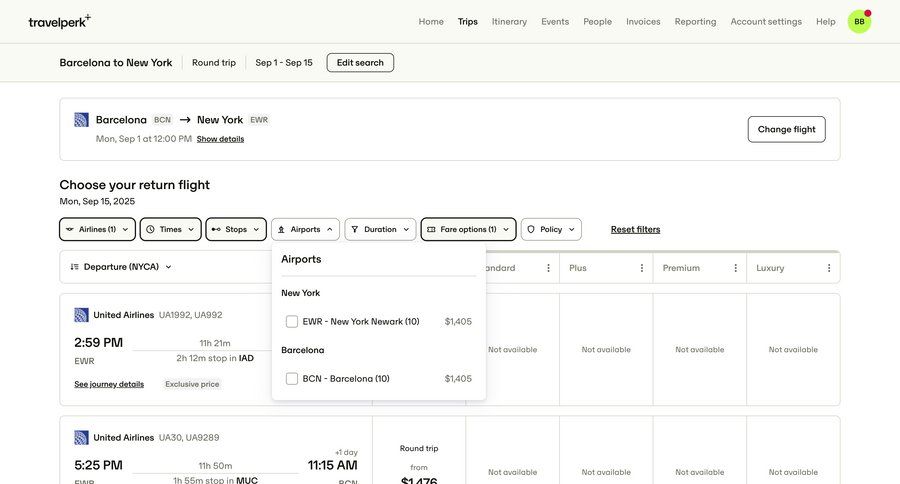Open the Departure (NYCA) sort dropdown

121,267
